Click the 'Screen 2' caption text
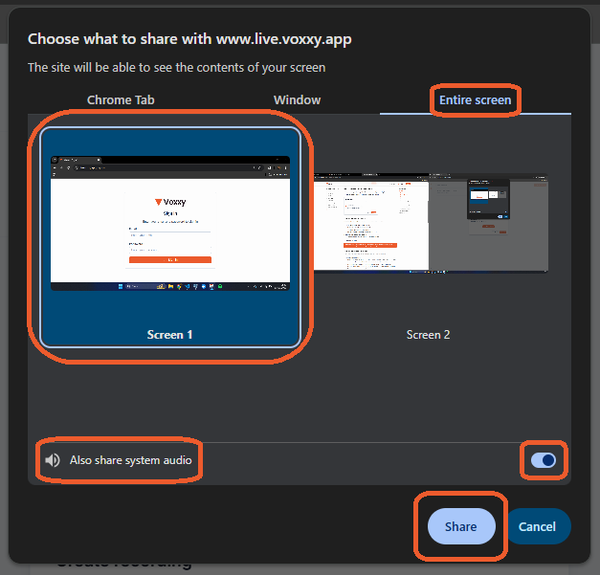This screenshot has width=600, height=575. tap(428, 335)
